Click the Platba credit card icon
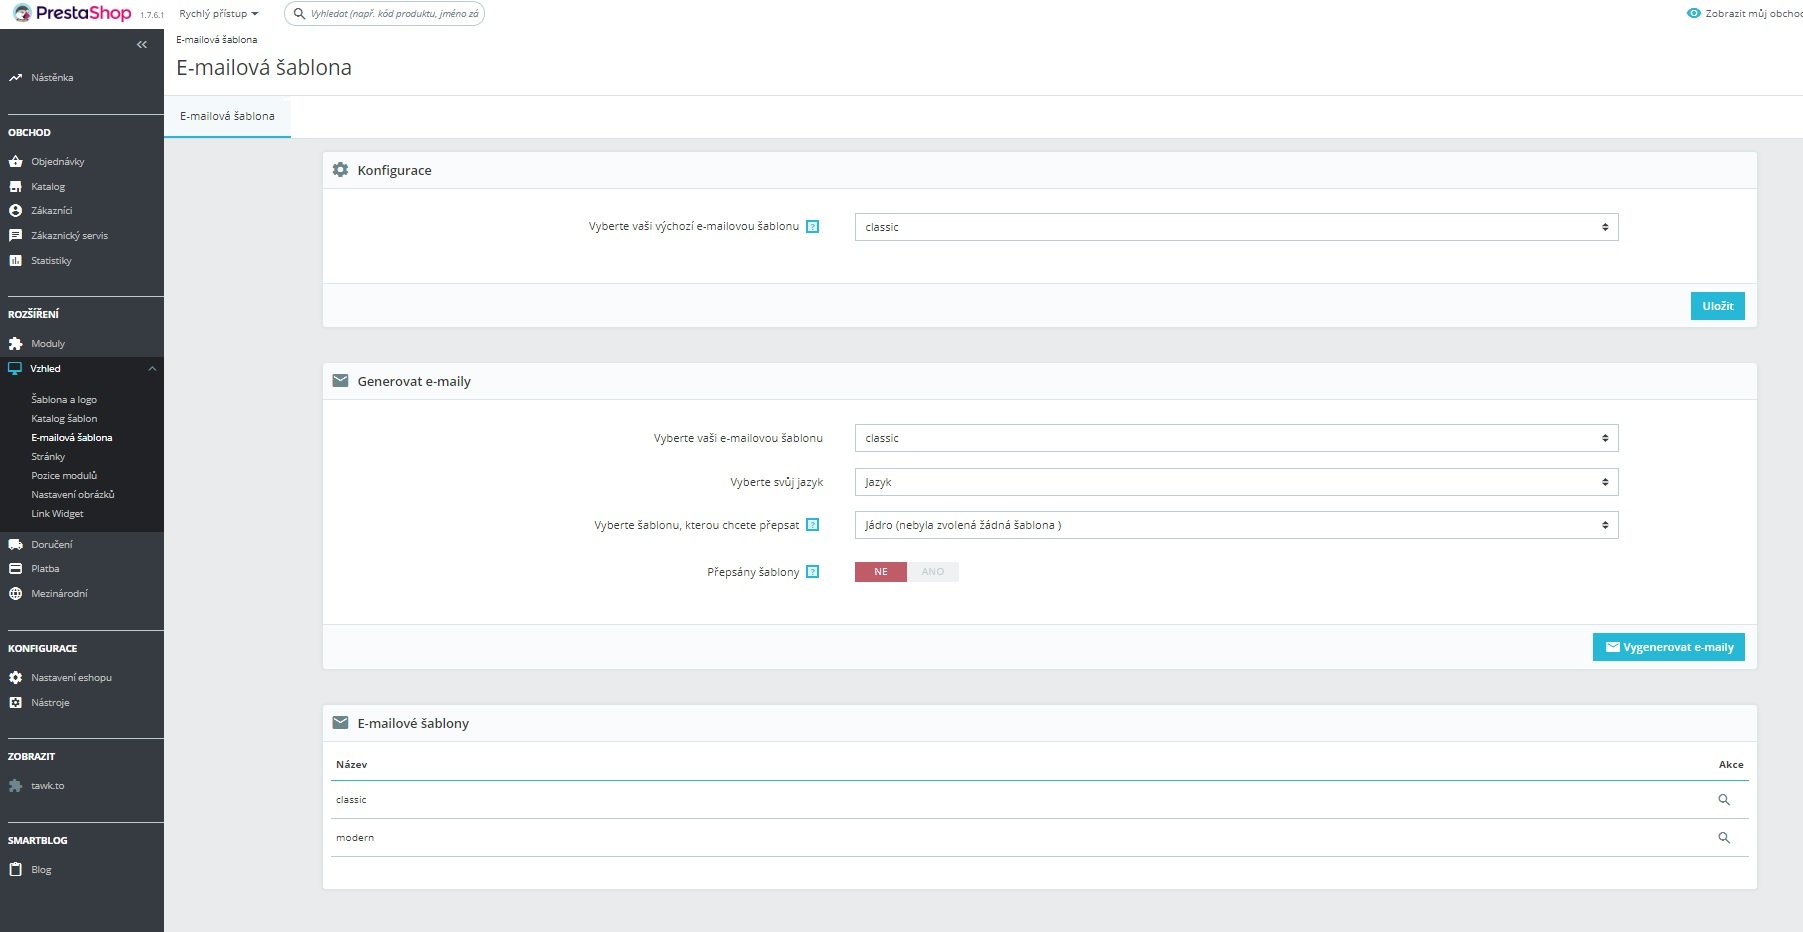The width and height of the screenshot is (1803, 932). tap(15, 568)
